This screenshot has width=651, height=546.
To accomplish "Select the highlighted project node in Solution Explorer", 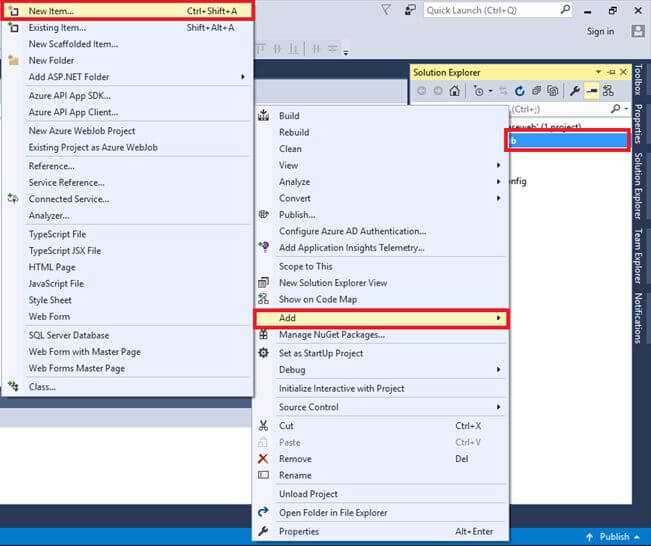I will (x=568, y=140).
